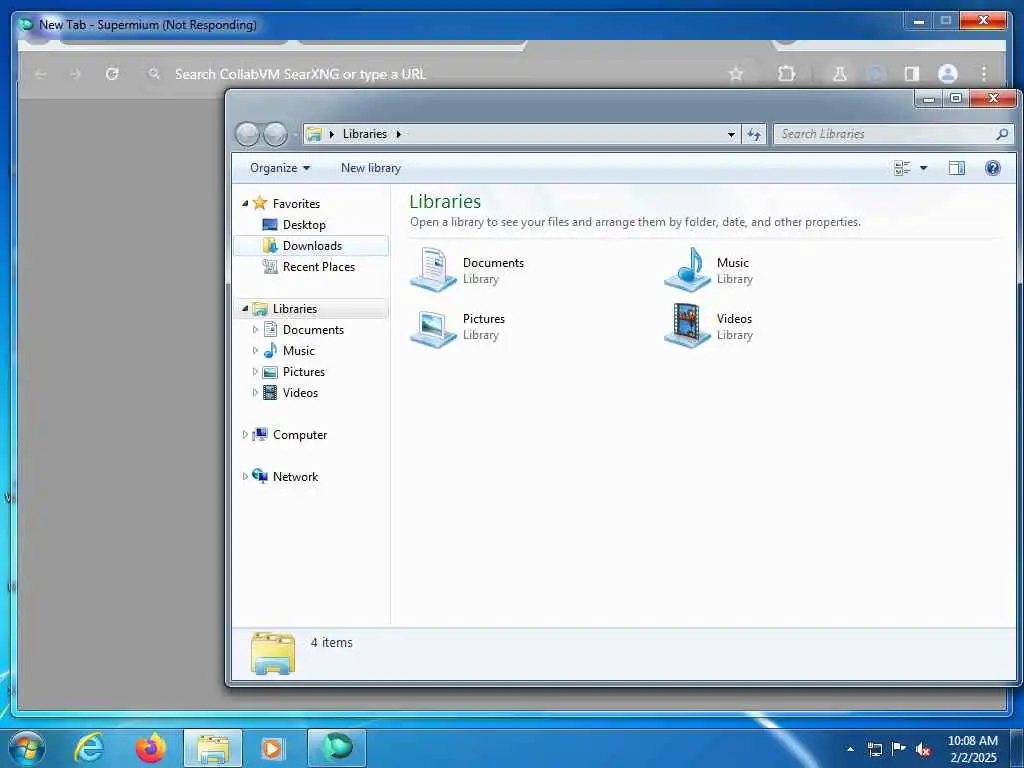
Task: Click Supermium taskbar button
Action: click(336, 748)
